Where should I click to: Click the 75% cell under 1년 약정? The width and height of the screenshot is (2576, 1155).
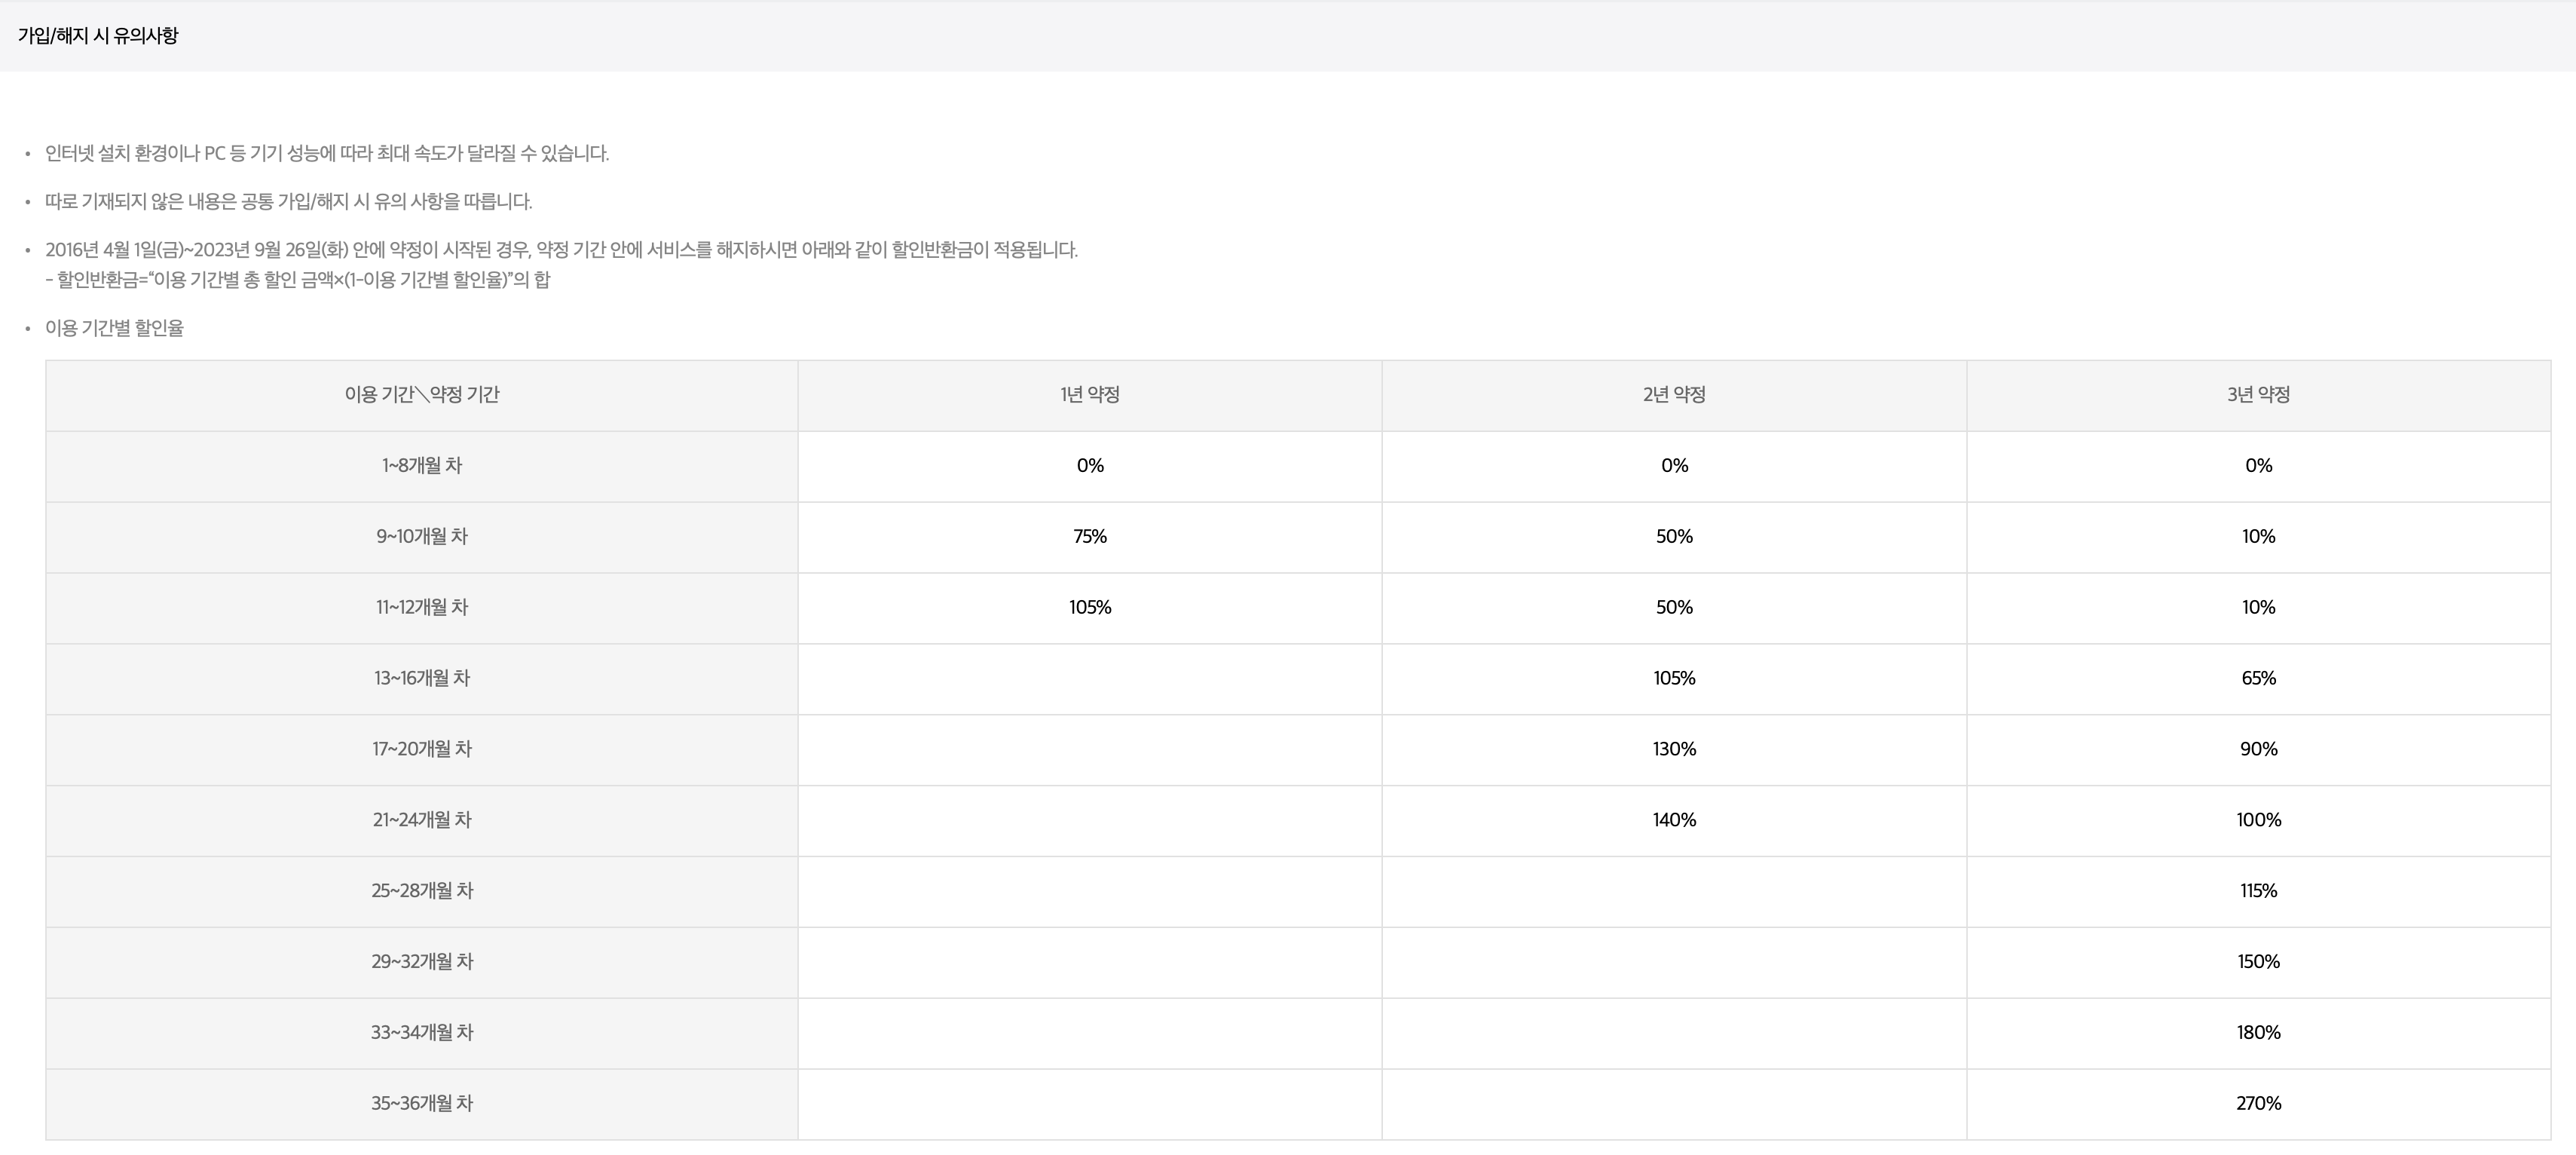pos(1089,537)
